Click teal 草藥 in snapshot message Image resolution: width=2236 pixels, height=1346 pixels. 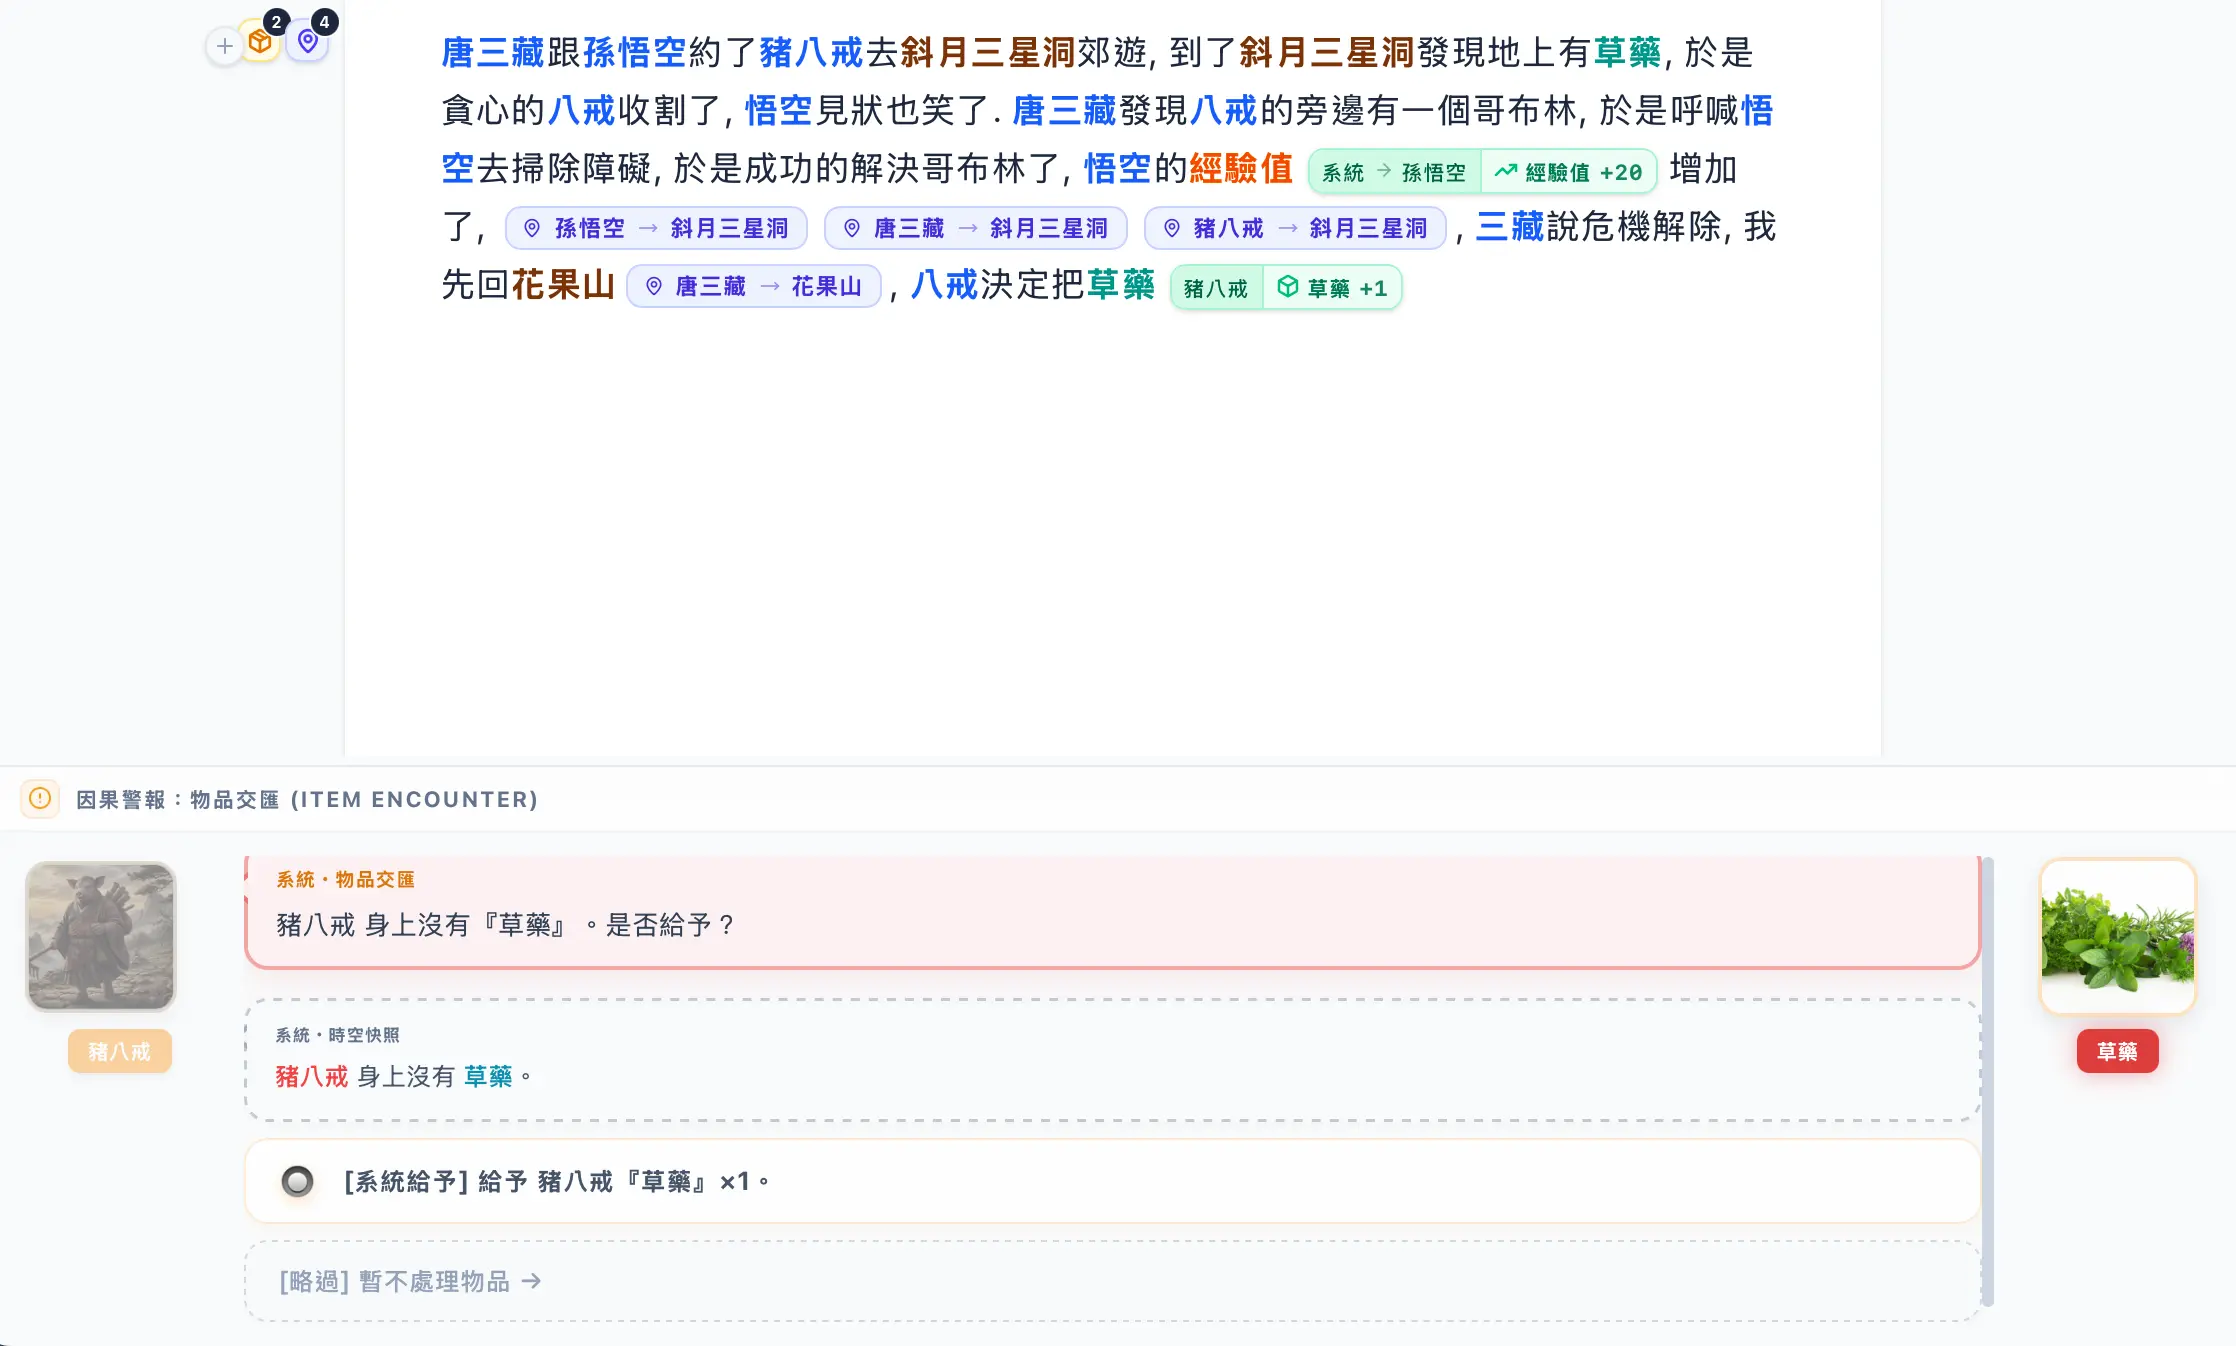[488, 1076]
